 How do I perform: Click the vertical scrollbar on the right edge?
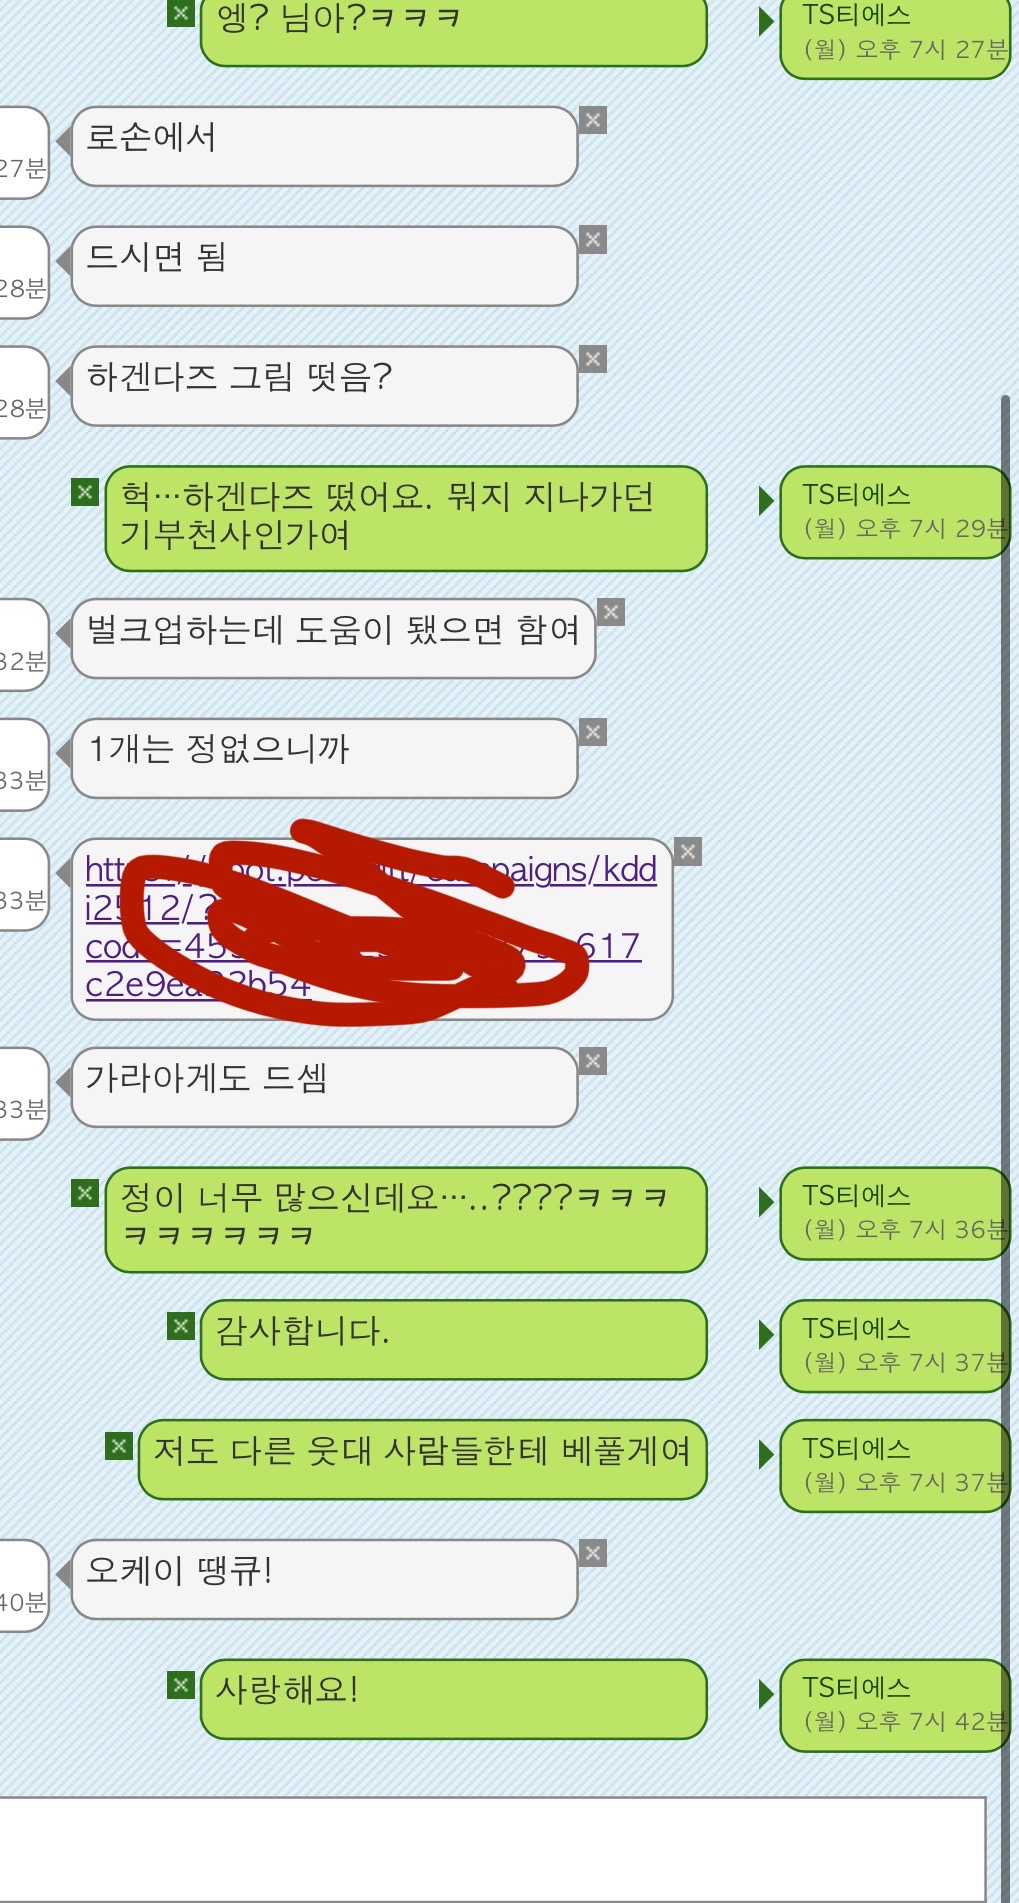1005,1149
